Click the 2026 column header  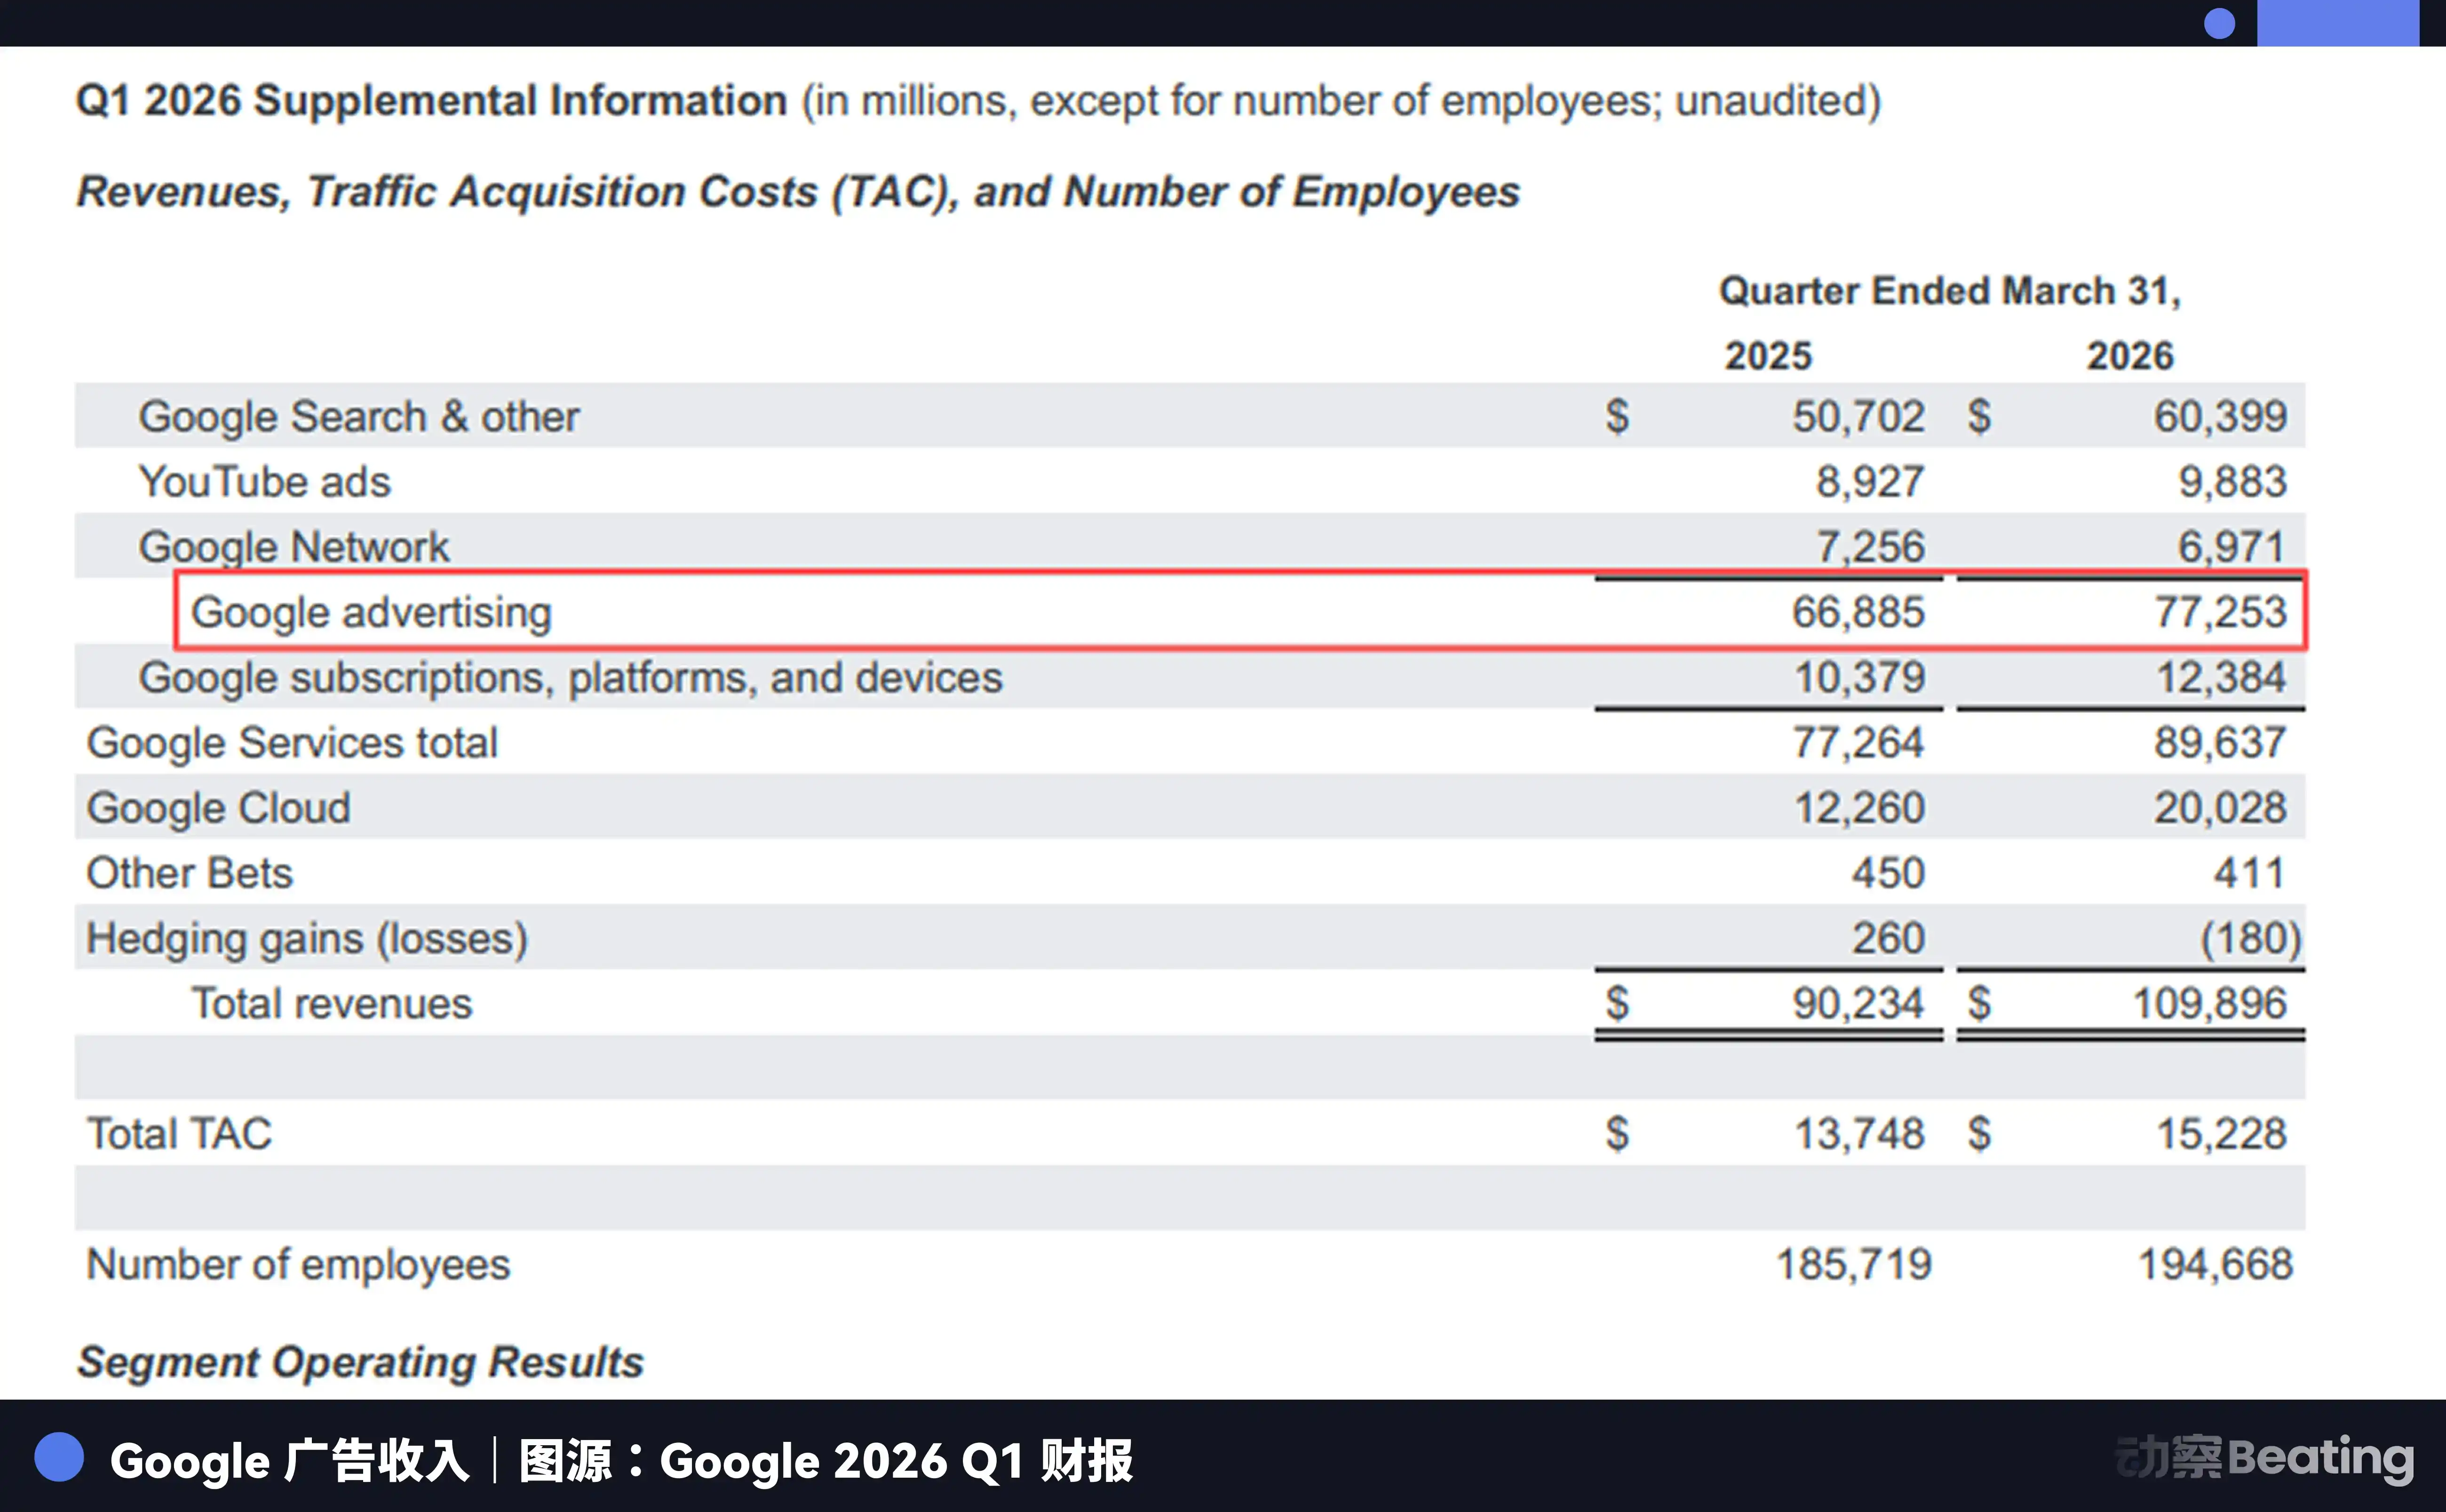click(x=2130, y=356)
